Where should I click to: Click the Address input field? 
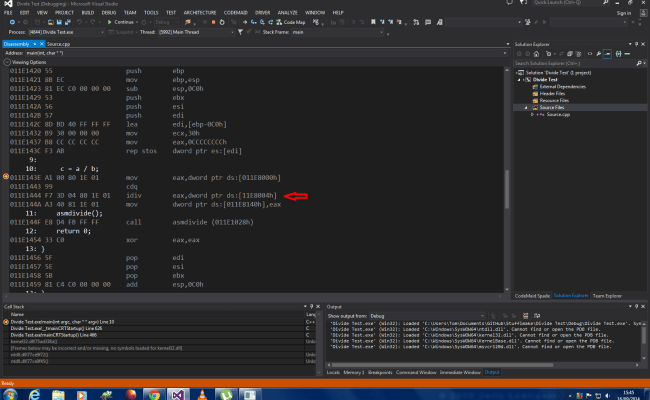click(x=264, y=53)
